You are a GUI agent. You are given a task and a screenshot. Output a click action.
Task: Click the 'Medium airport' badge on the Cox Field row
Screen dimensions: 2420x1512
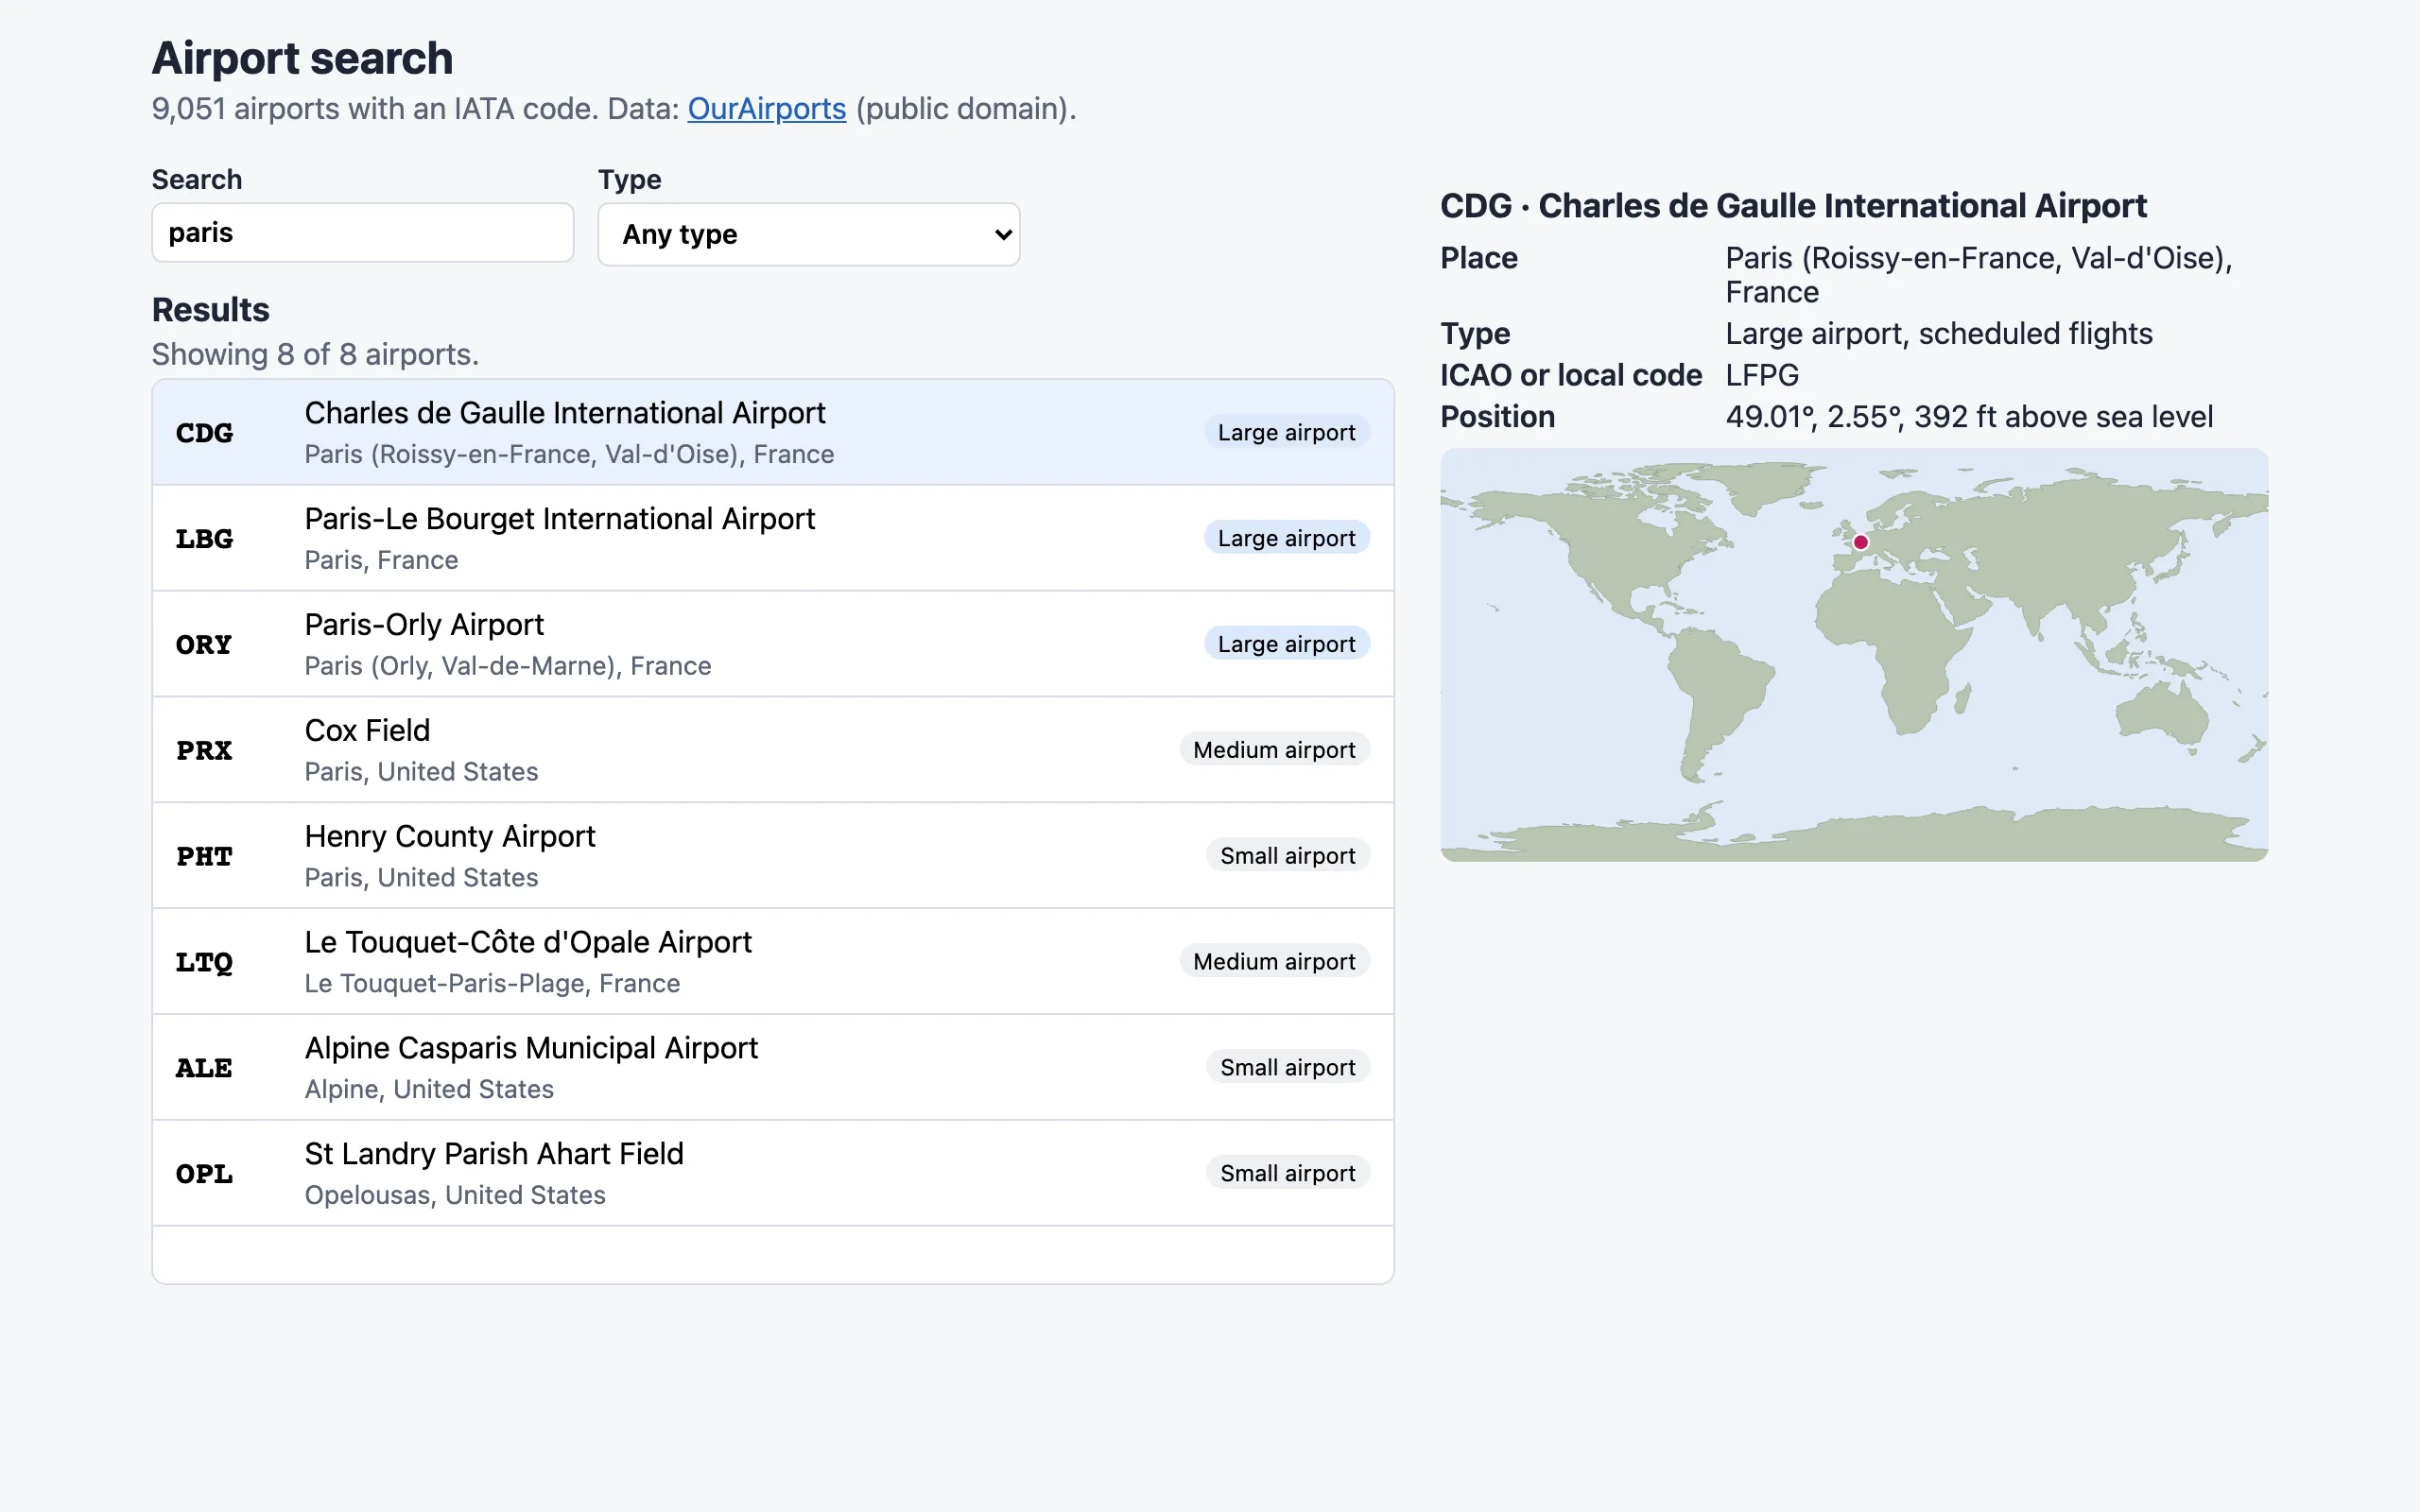pos(1274,750)
